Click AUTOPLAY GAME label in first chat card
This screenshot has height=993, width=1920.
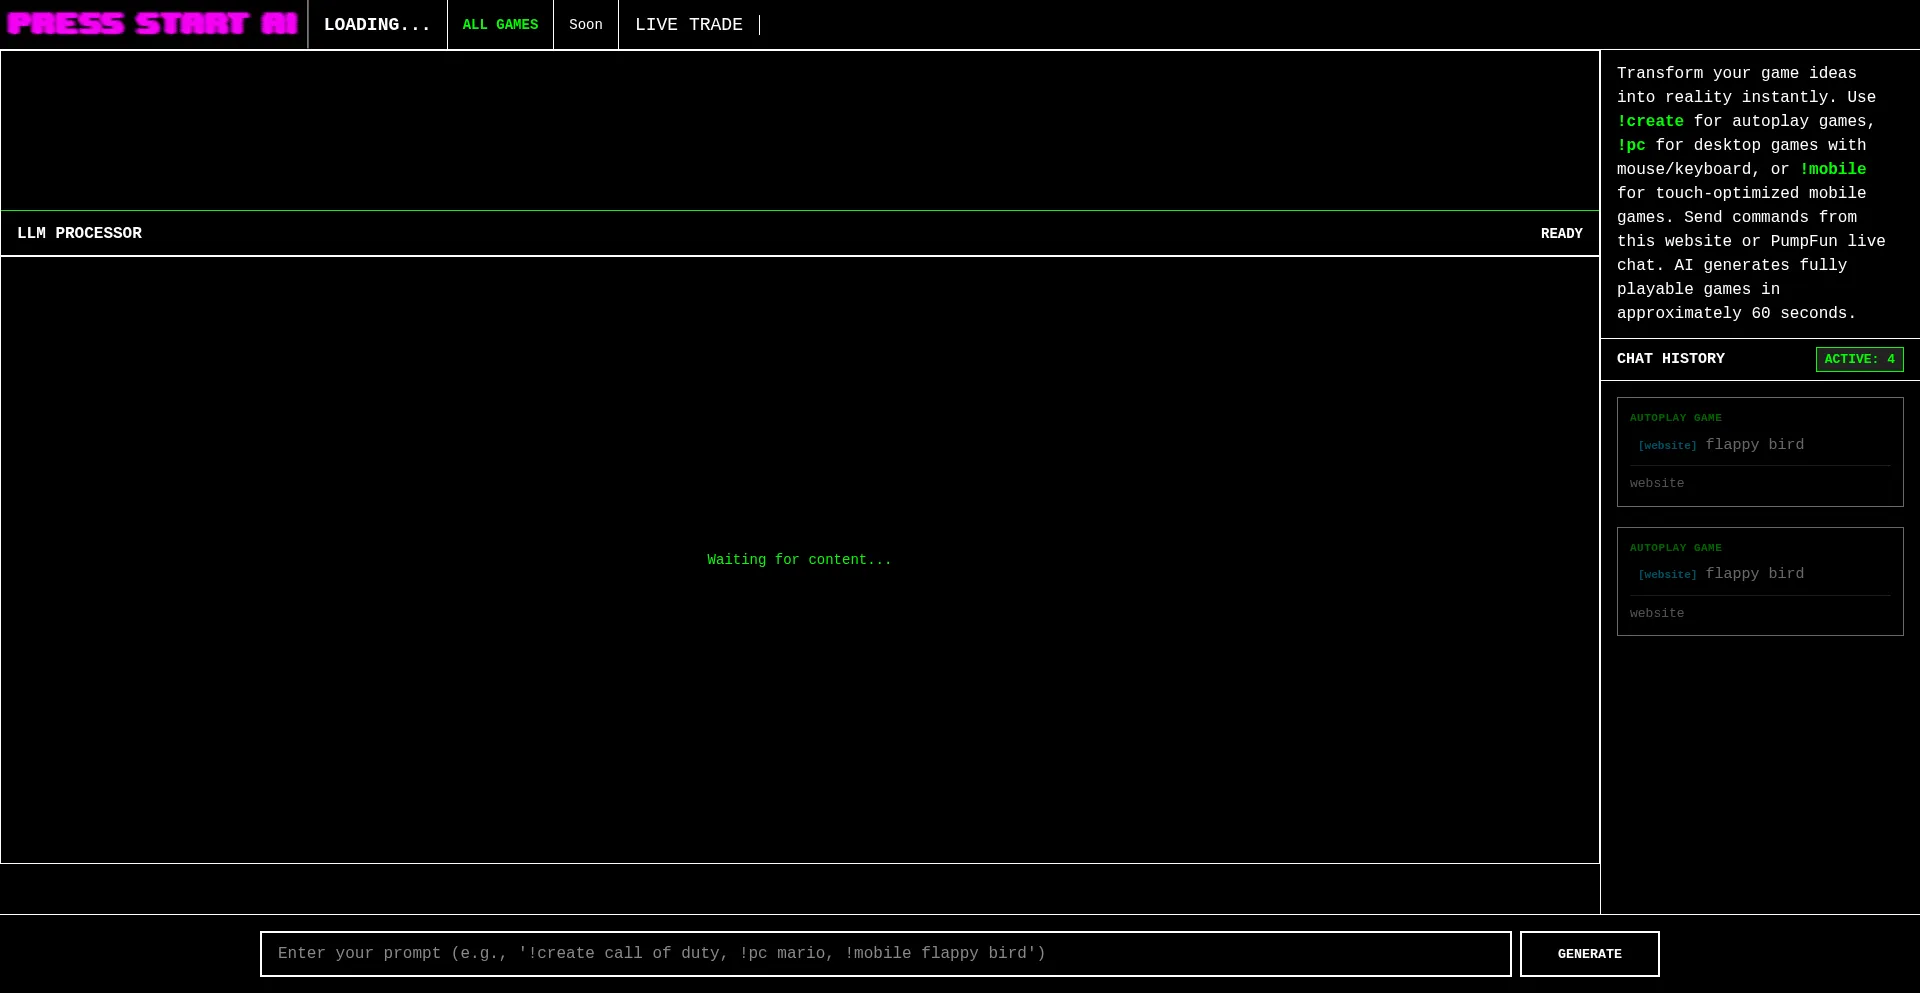coord(1675,418)
